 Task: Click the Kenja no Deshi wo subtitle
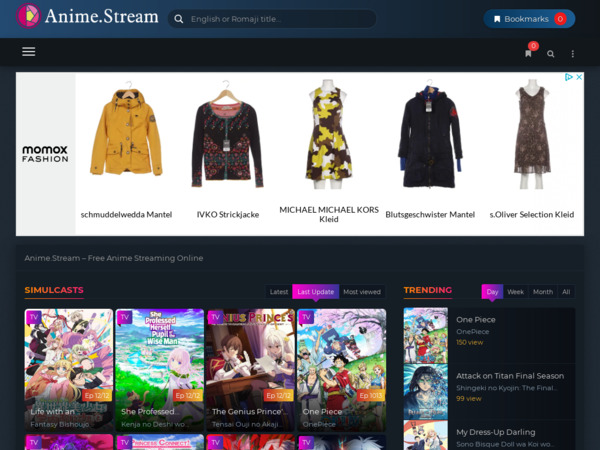pos(154,424)
